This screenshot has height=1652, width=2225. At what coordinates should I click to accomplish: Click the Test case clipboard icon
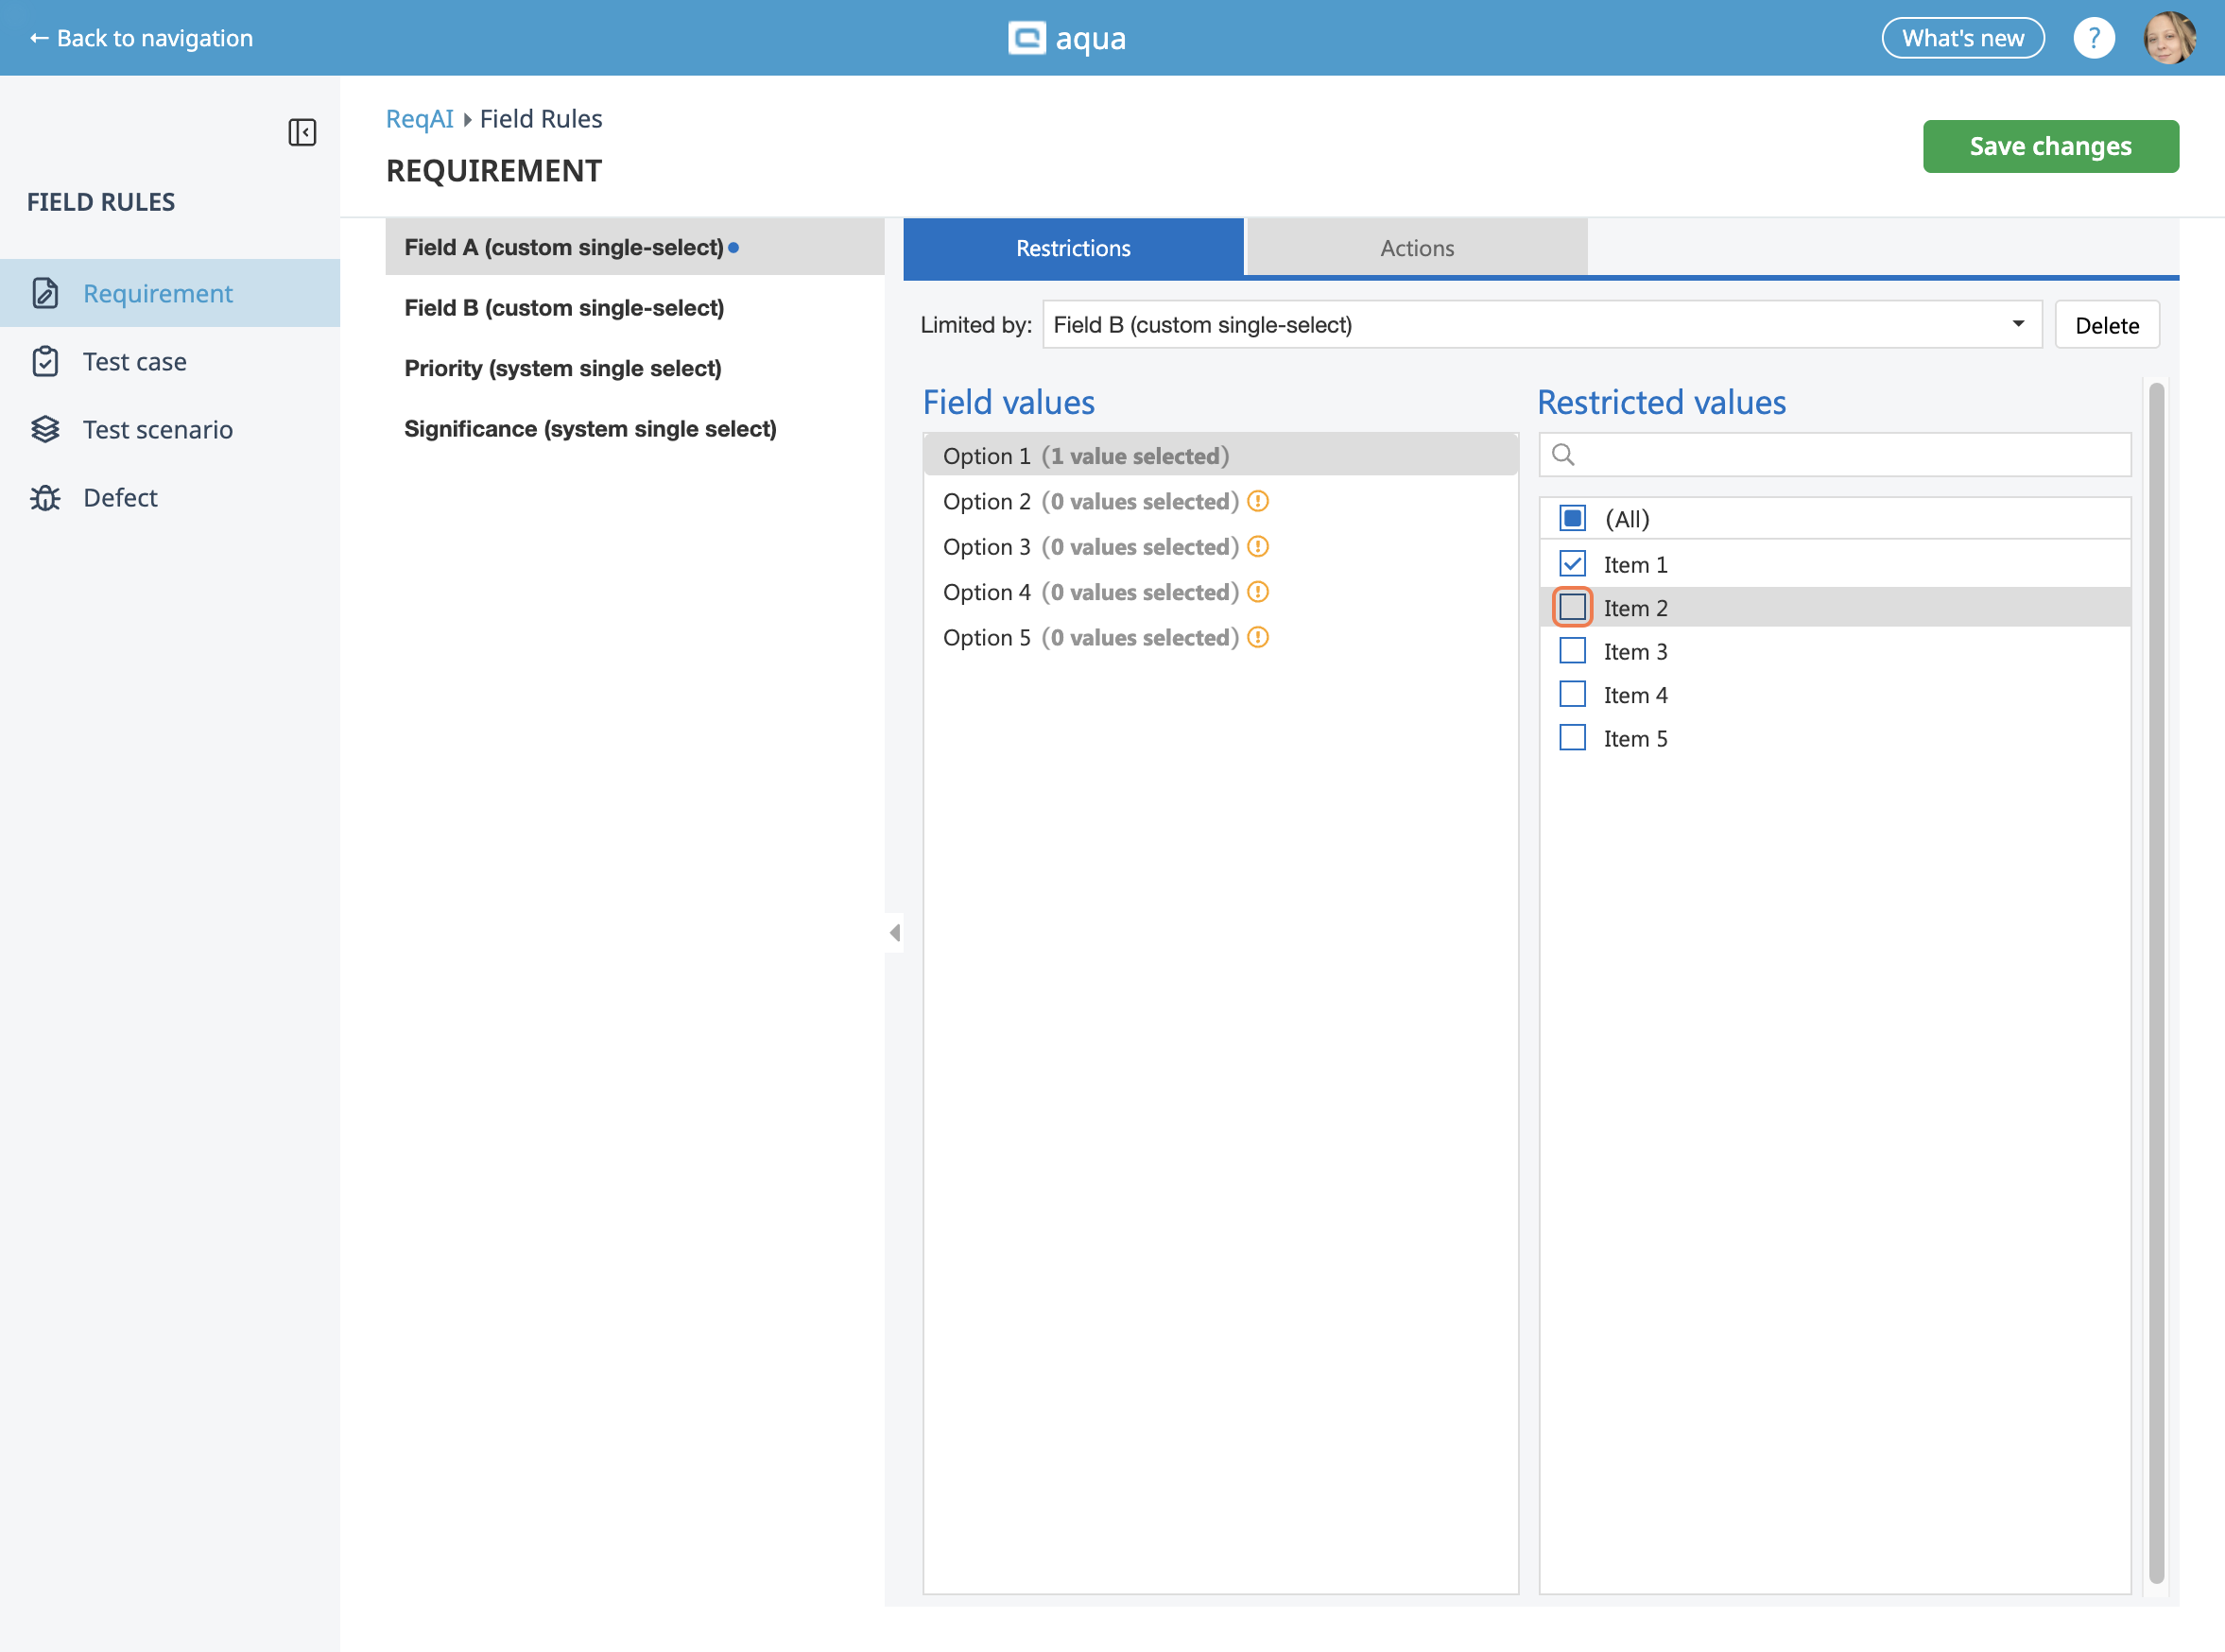coord(45,361)
